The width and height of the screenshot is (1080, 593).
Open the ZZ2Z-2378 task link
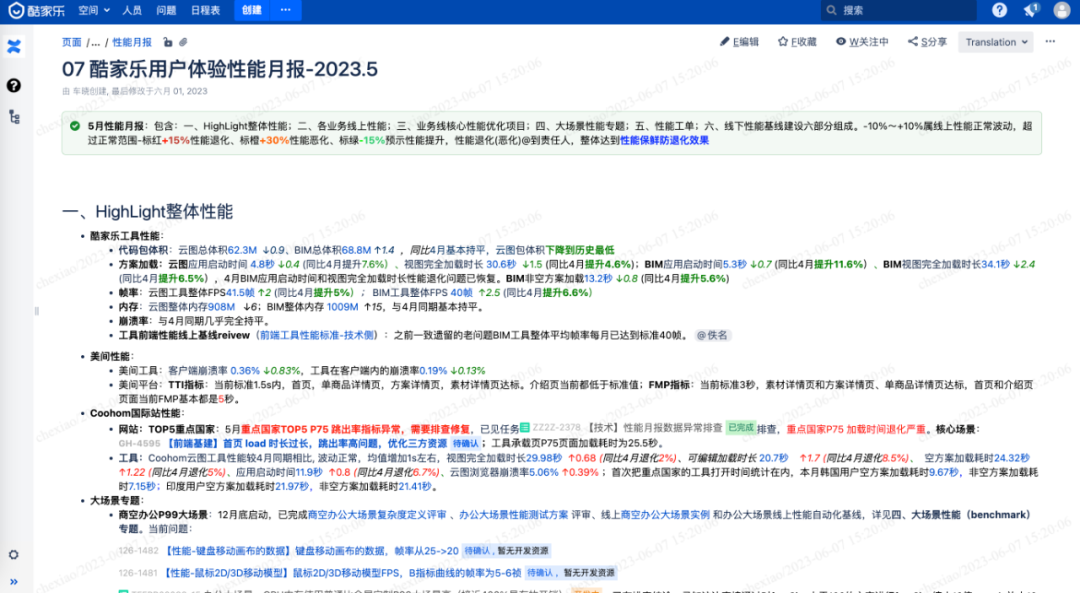coord(557,428)
